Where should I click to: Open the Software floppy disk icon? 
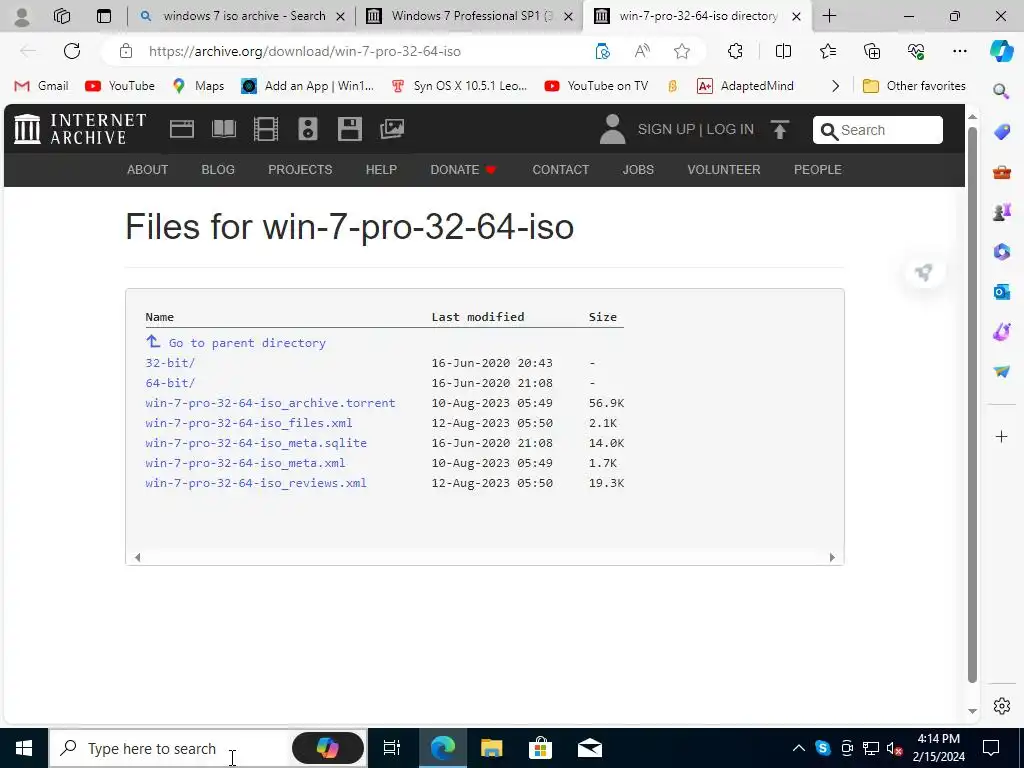tap(349, 129)
